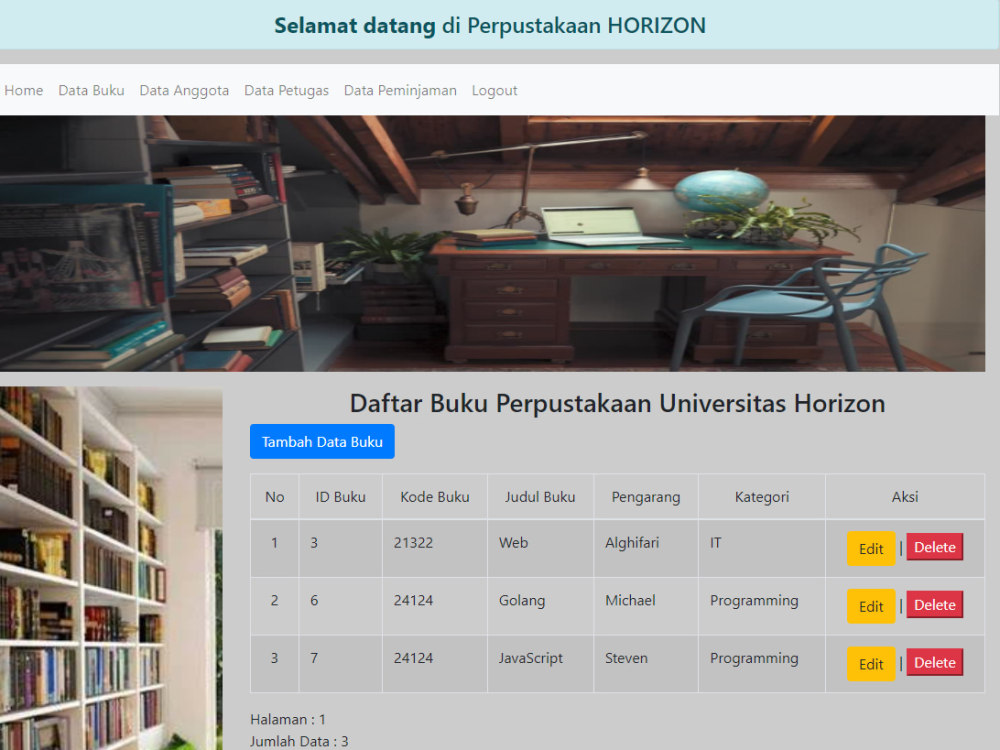Delete the Web book row
1000x750 pixels.
(x=934, y=547)
